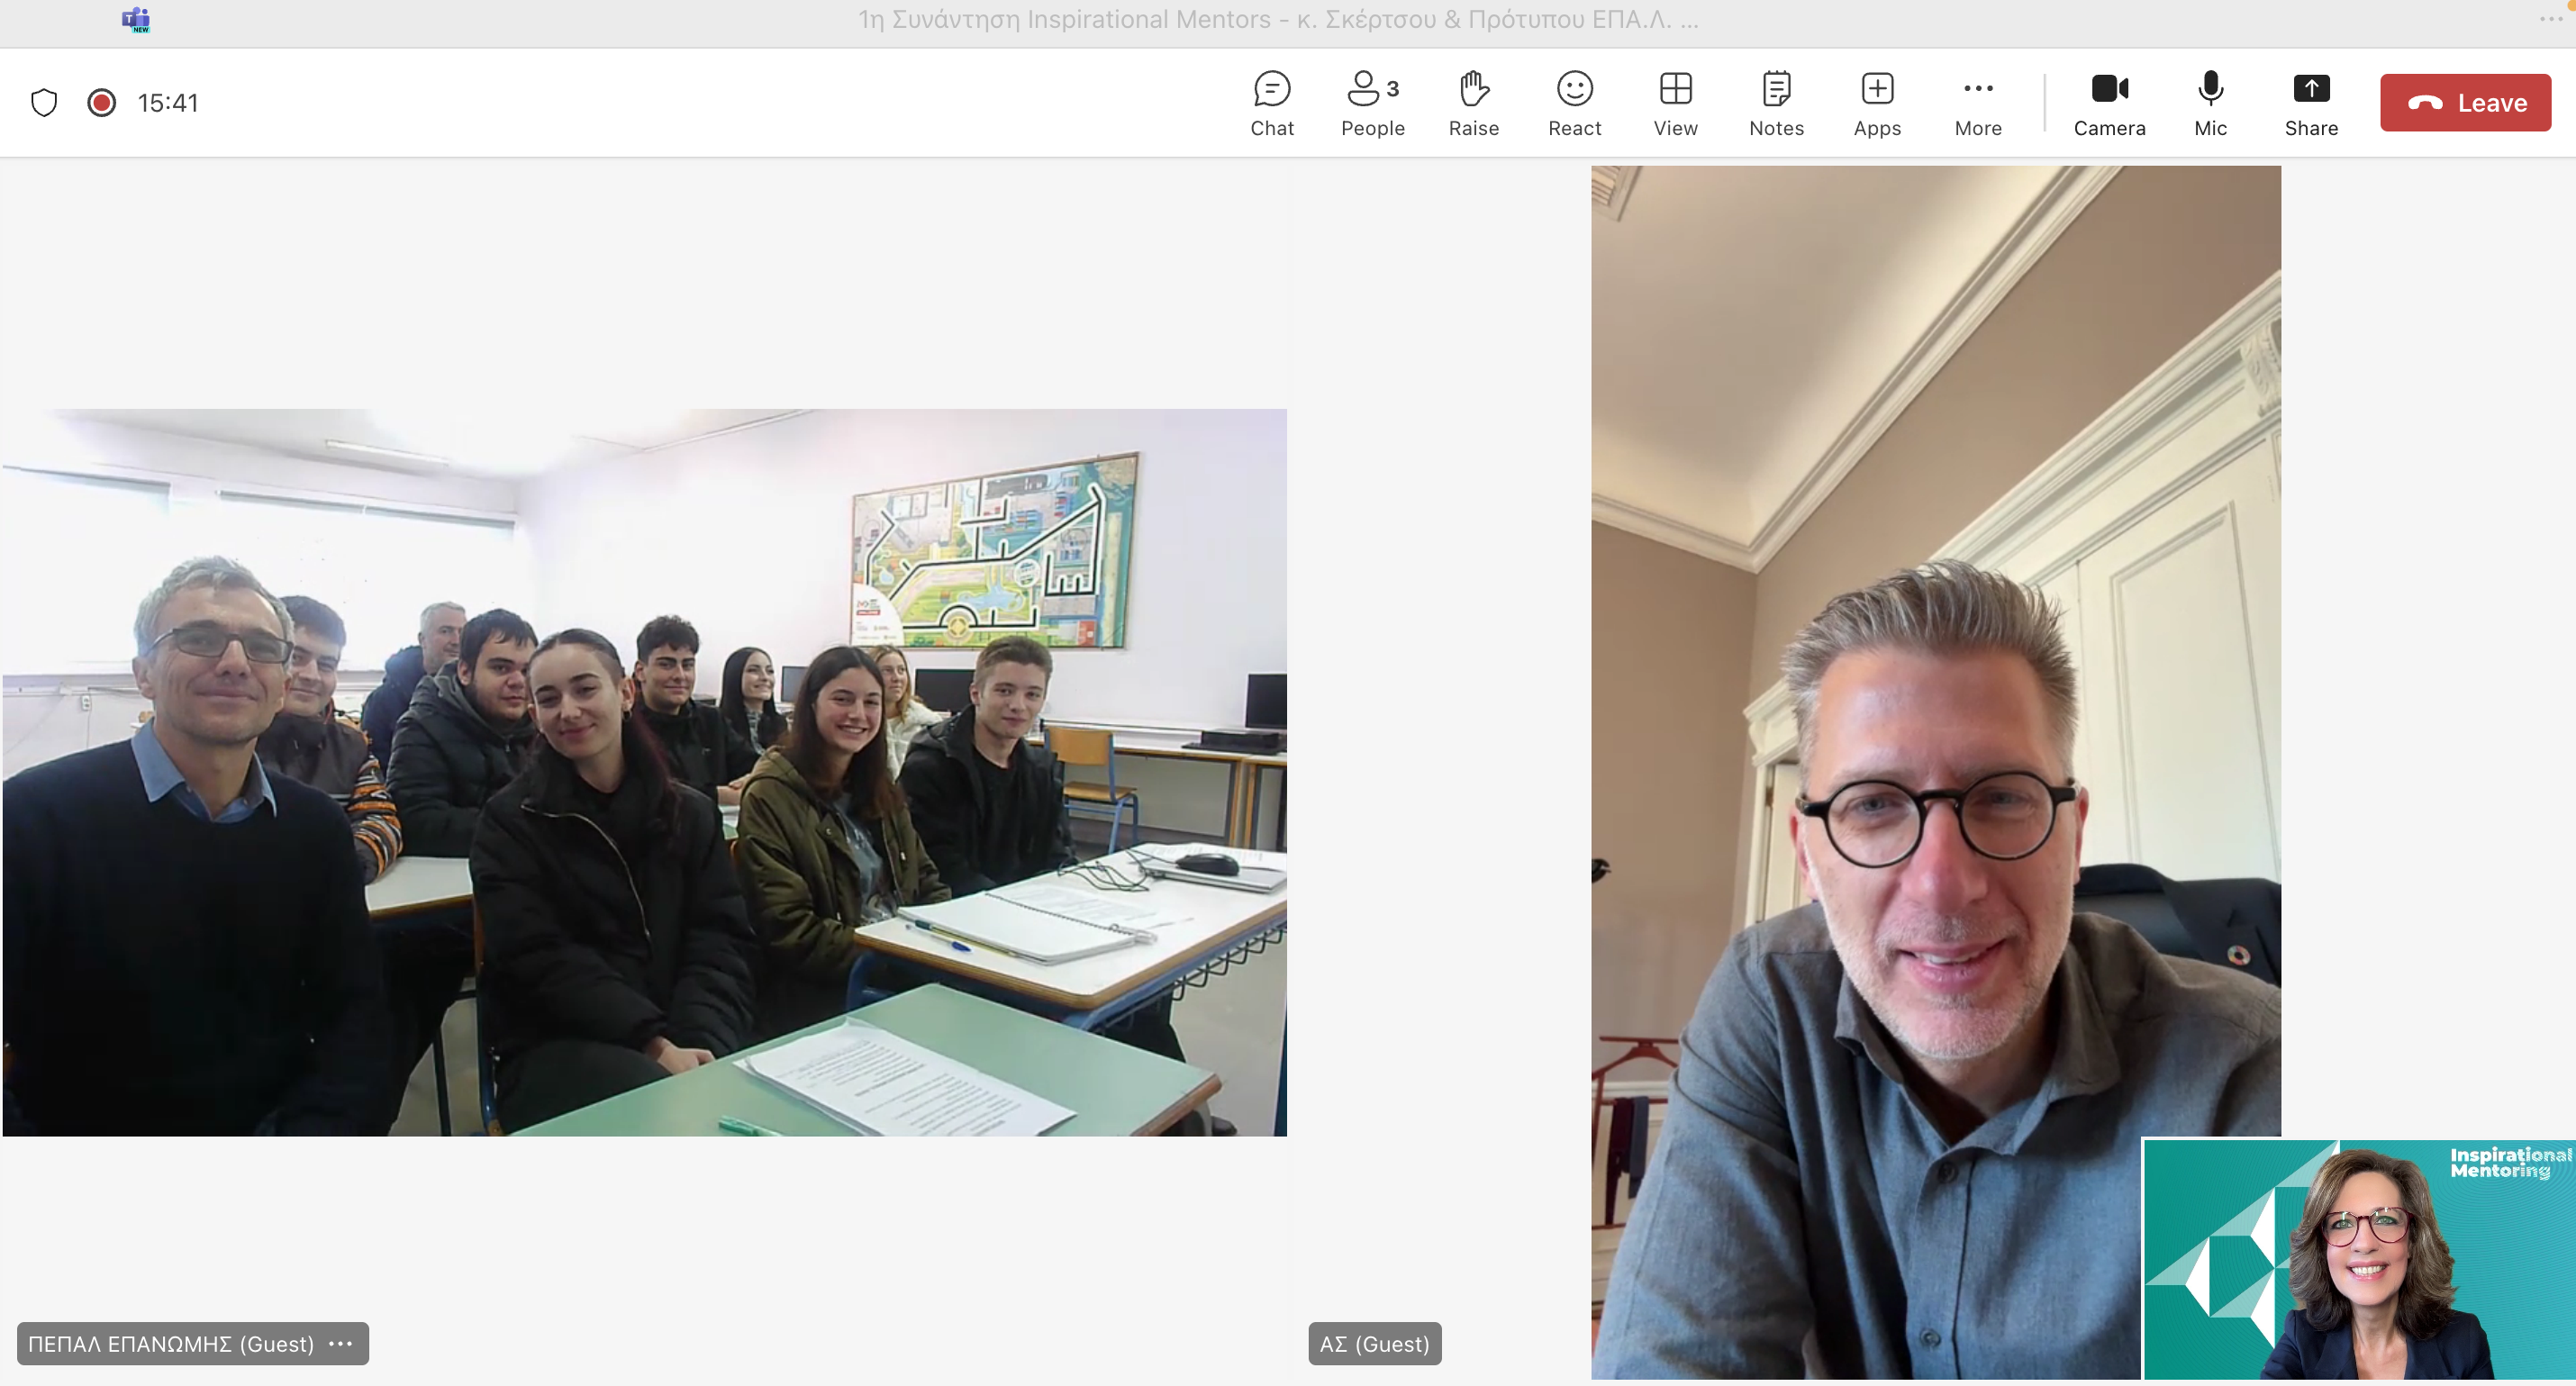The height and width of the screenshot is (1386, 2576).
Task: Leave the meeting
Action: 2465,102
